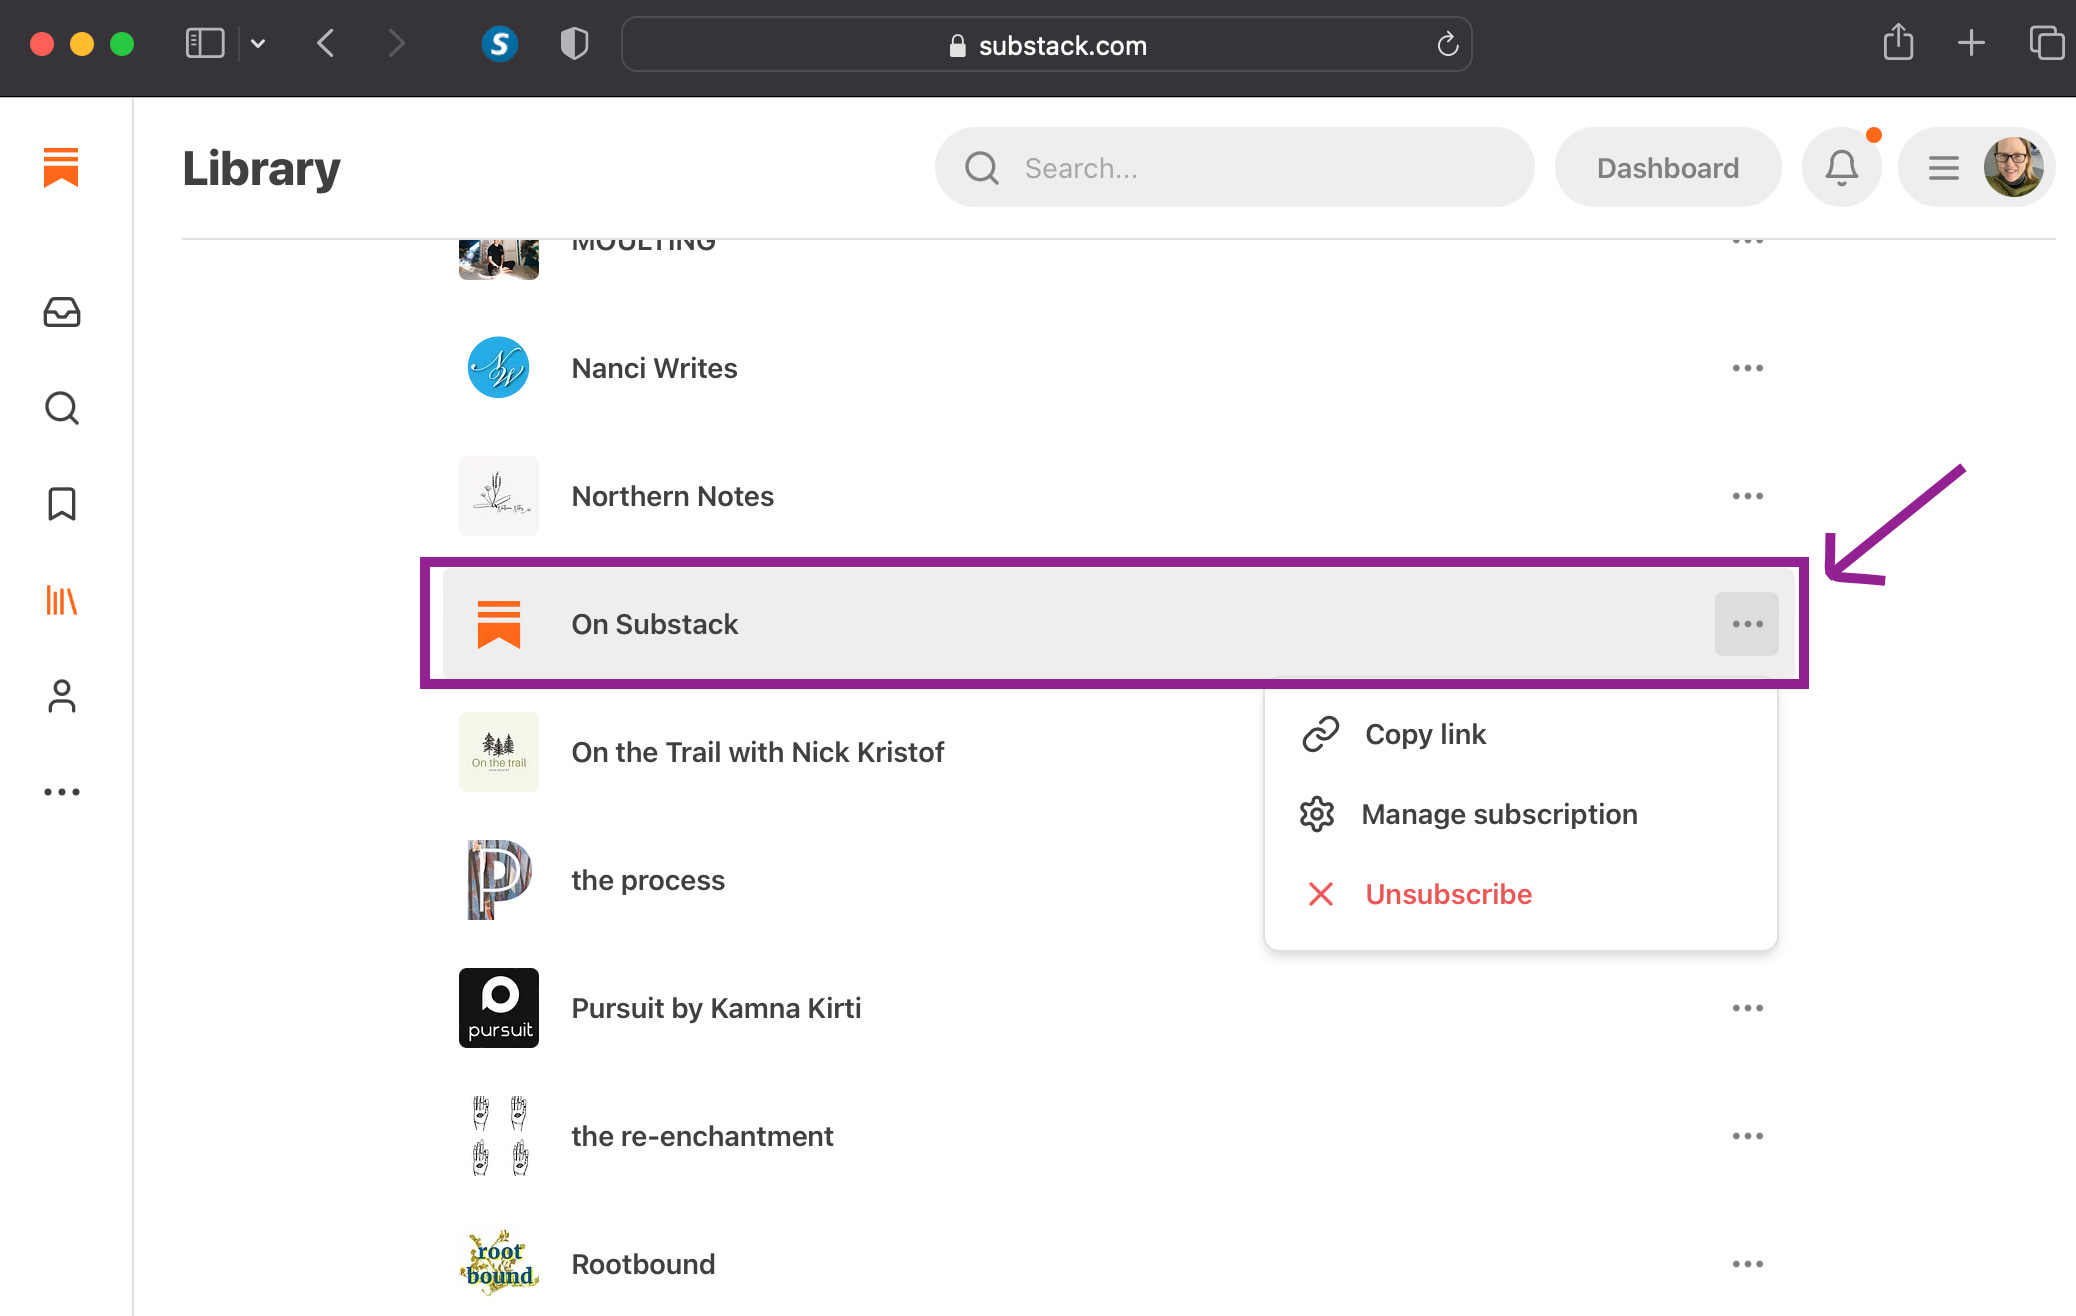Click the Substack home logo icon
Viewport: 2076px width, 1316px height.
(61, 167)
